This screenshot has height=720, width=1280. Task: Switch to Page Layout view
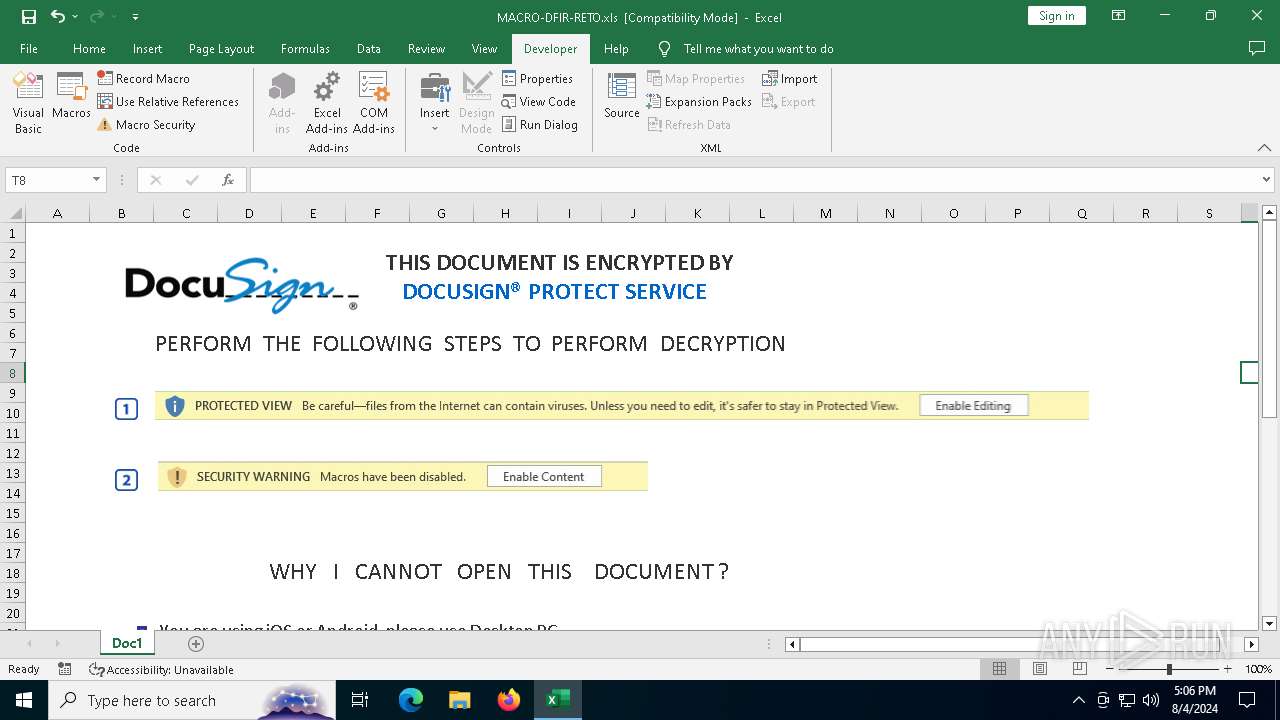tap(1039, 669)
